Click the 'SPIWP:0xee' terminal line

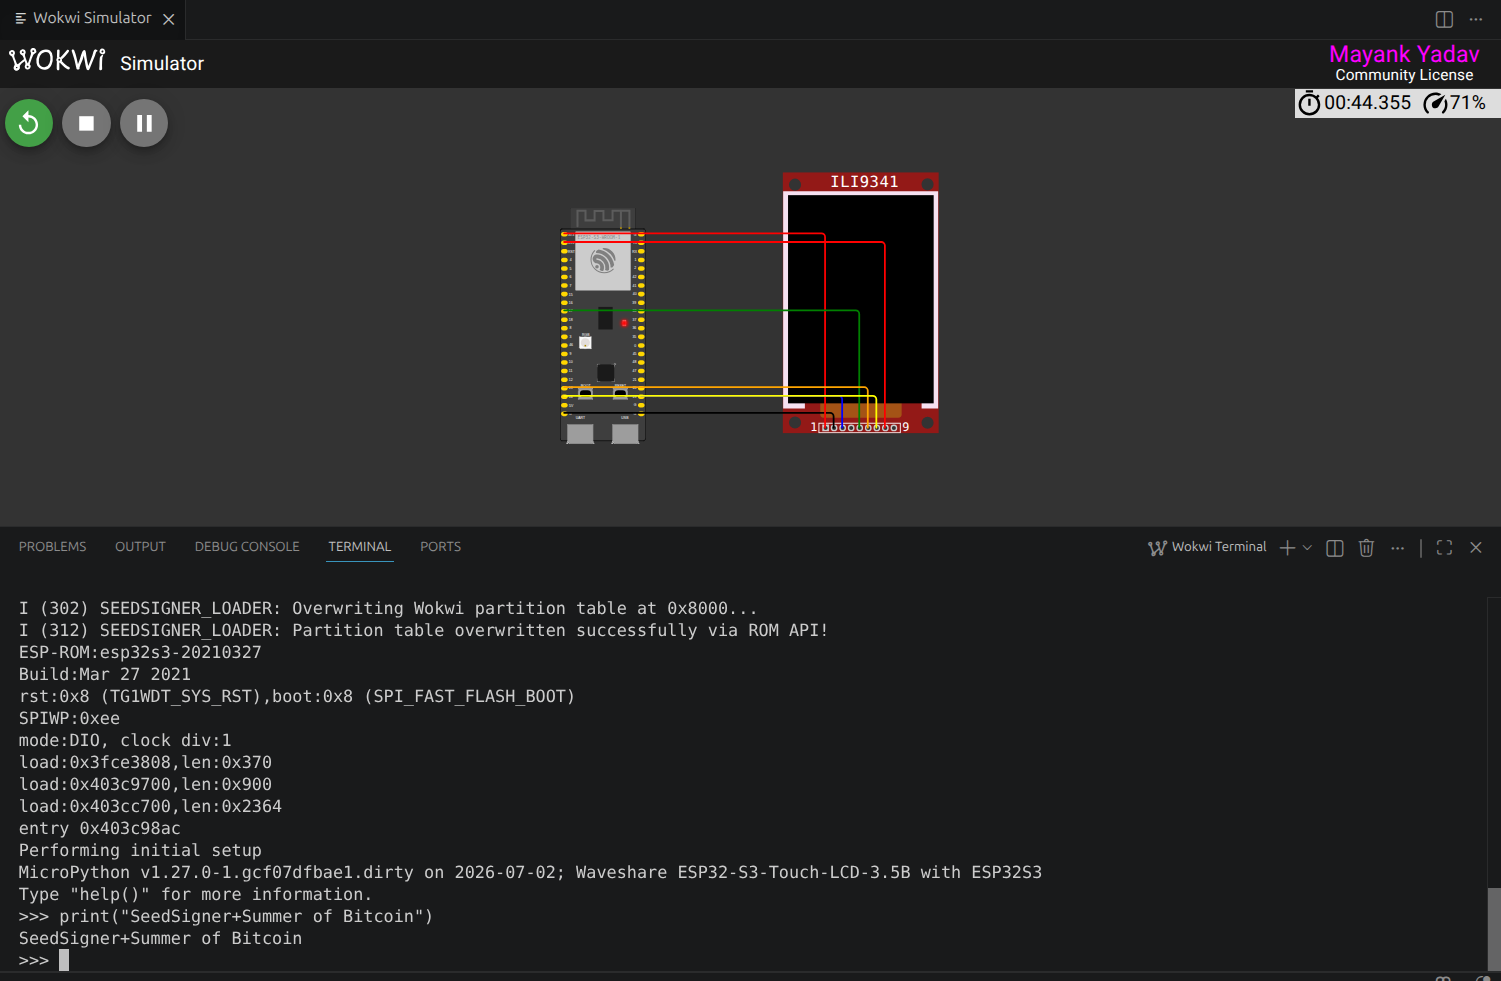point(69,718)
